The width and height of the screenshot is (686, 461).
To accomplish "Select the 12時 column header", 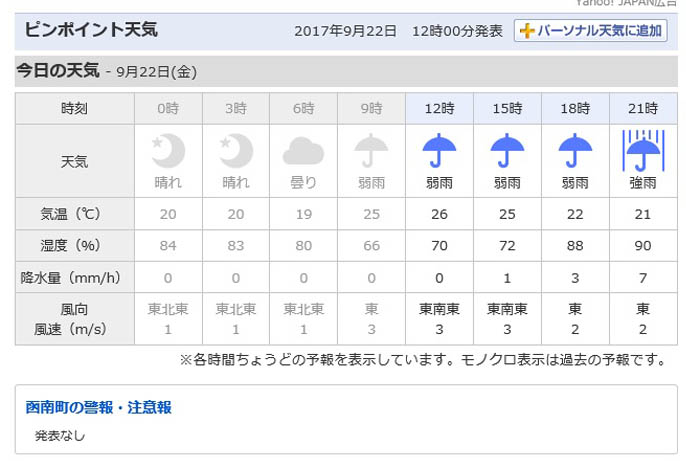I will click(439, 108).
